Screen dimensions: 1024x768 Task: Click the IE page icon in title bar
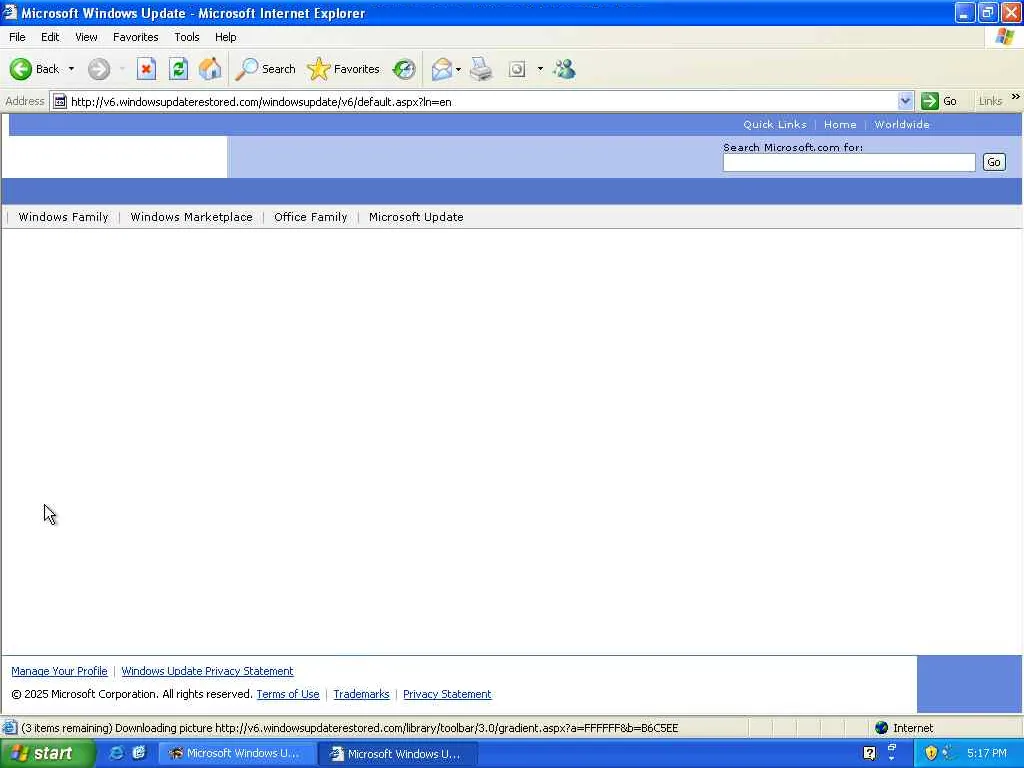[10, 12]
